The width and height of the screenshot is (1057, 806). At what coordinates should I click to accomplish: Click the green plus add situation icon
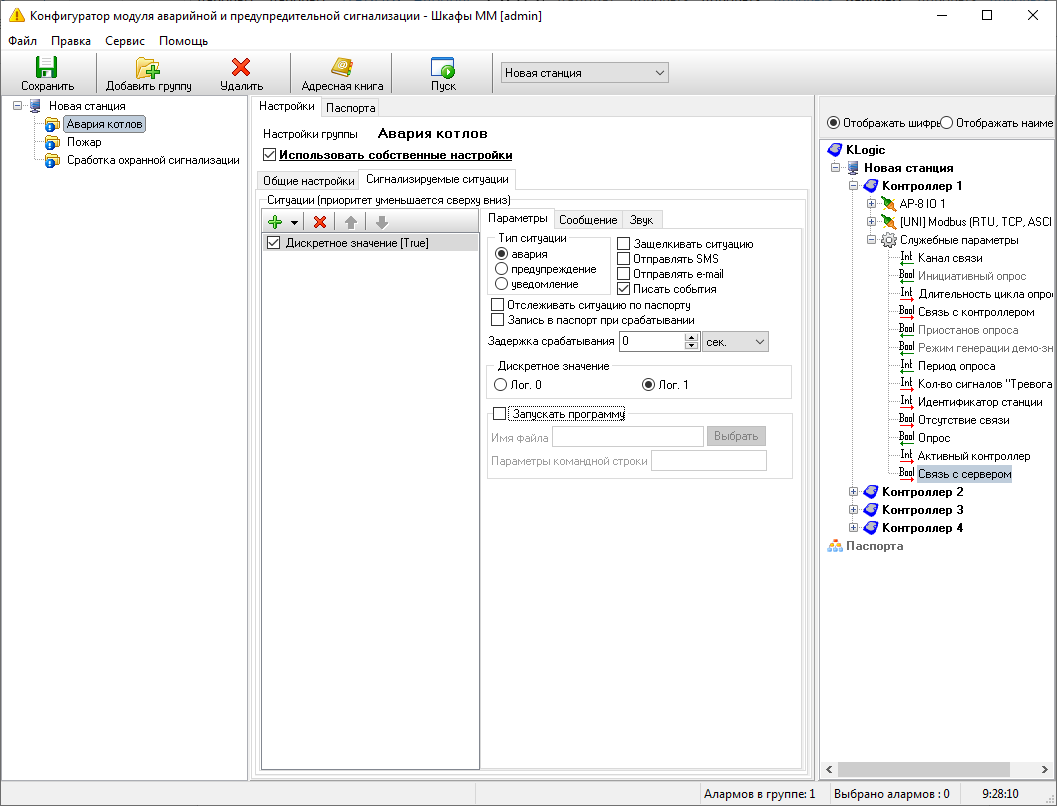click(276, 222)
